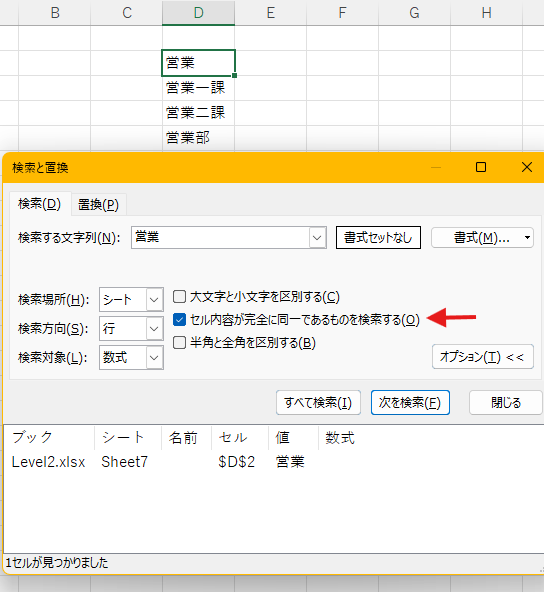Select column F header

tap(342, 13)
